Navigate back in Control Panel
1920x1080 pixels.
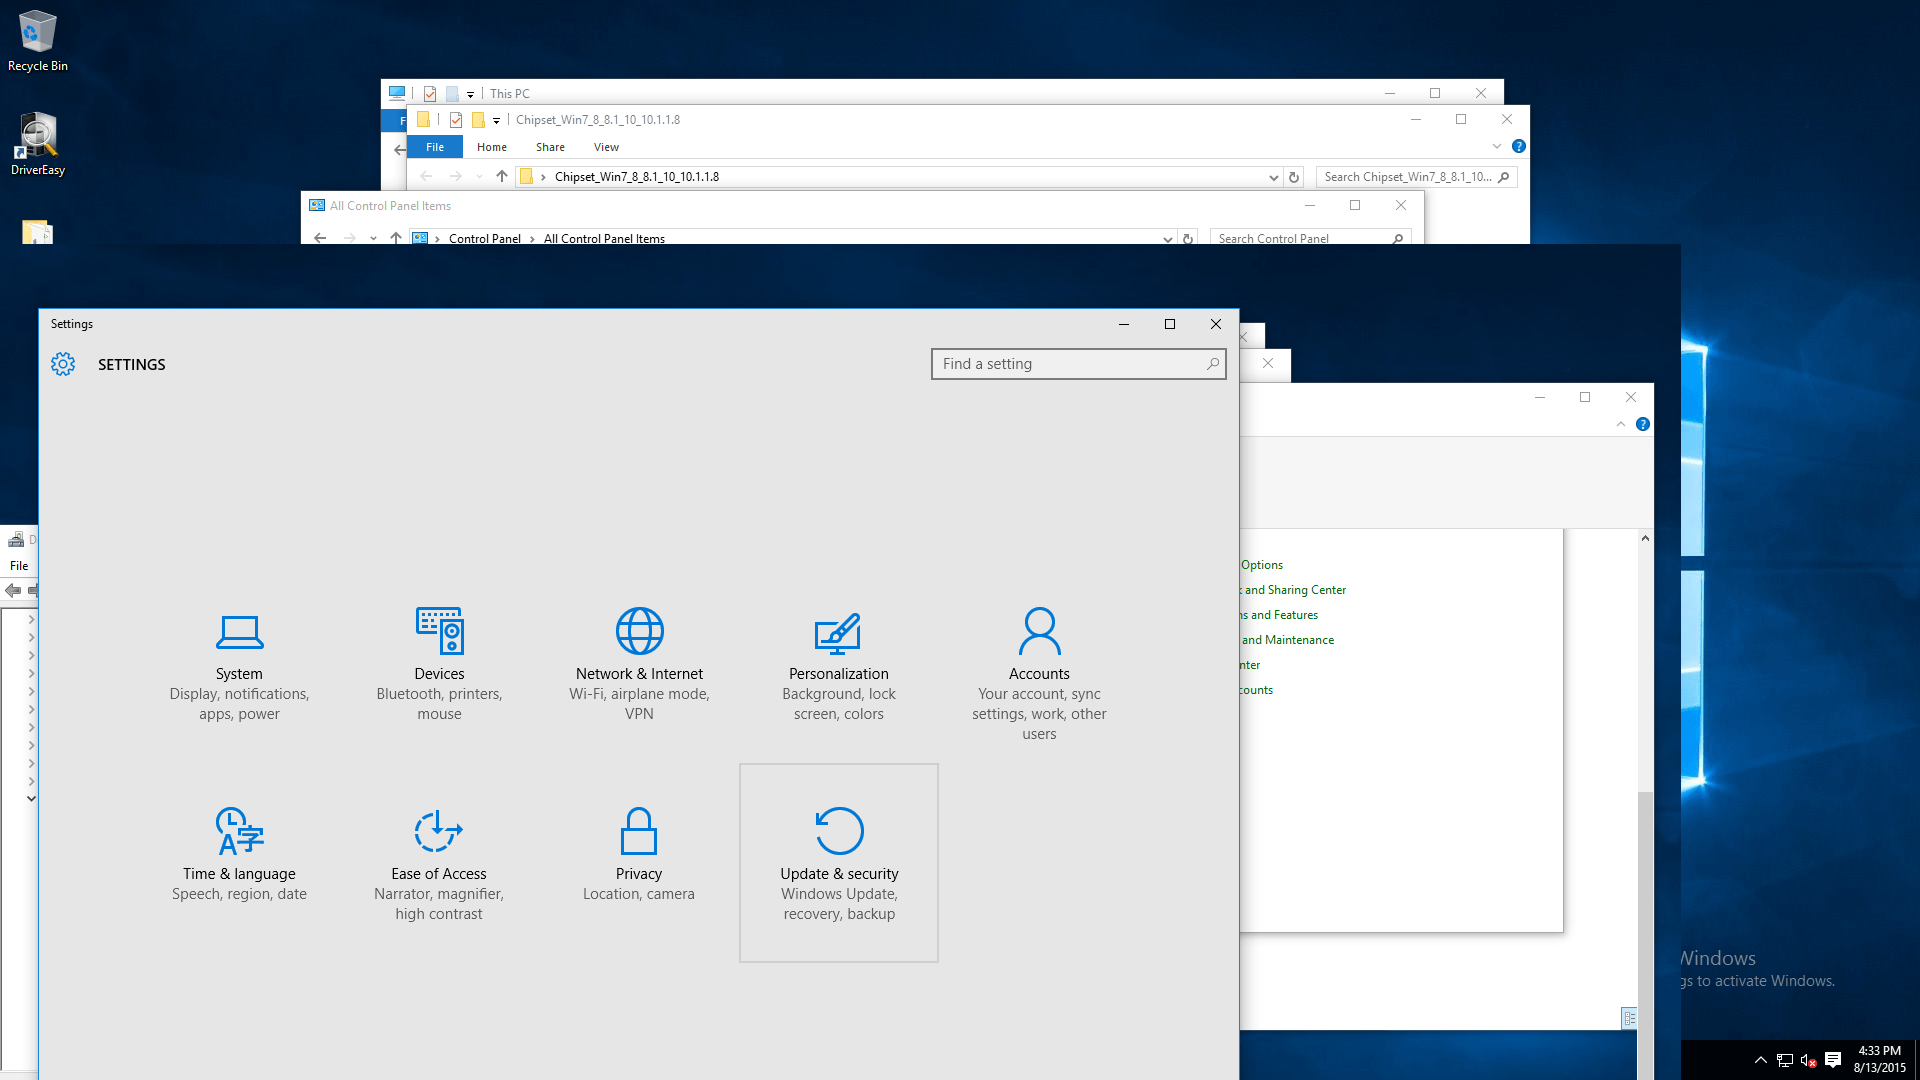click(x=320, y=239)
